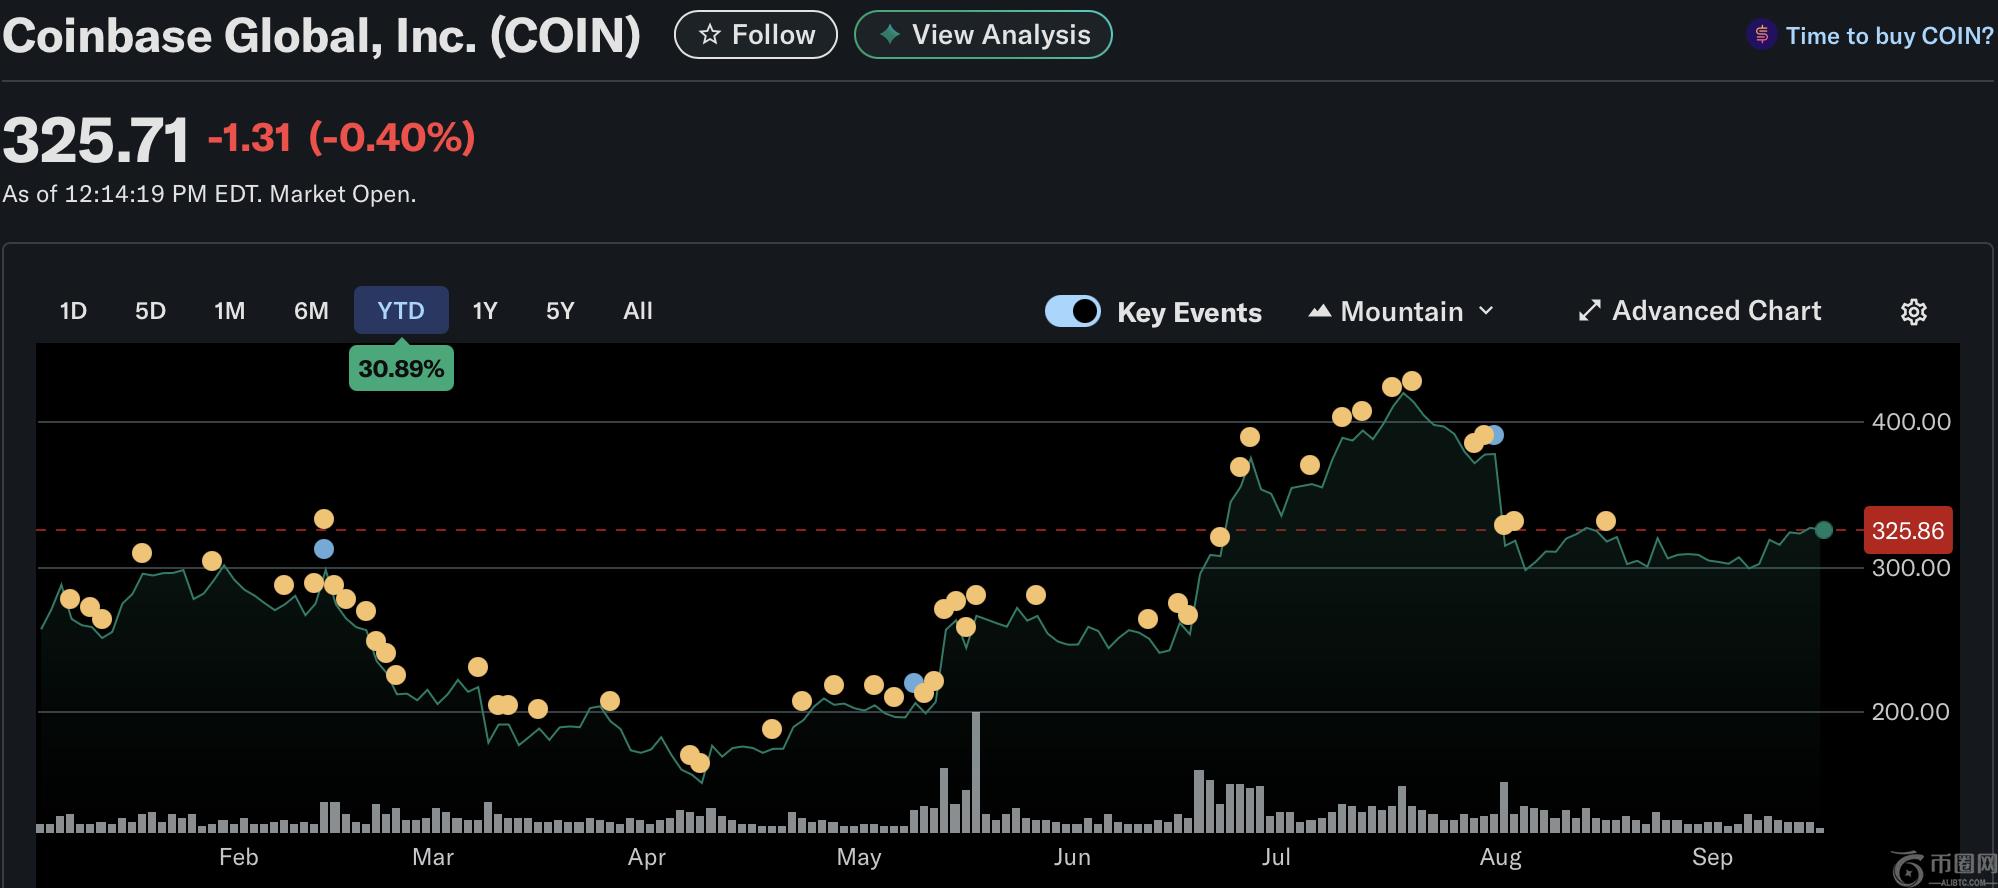Viewport: 1998px width, 888px height.
Task: Click the chevron next to Mountain
Action: (x=1486, y=311)
